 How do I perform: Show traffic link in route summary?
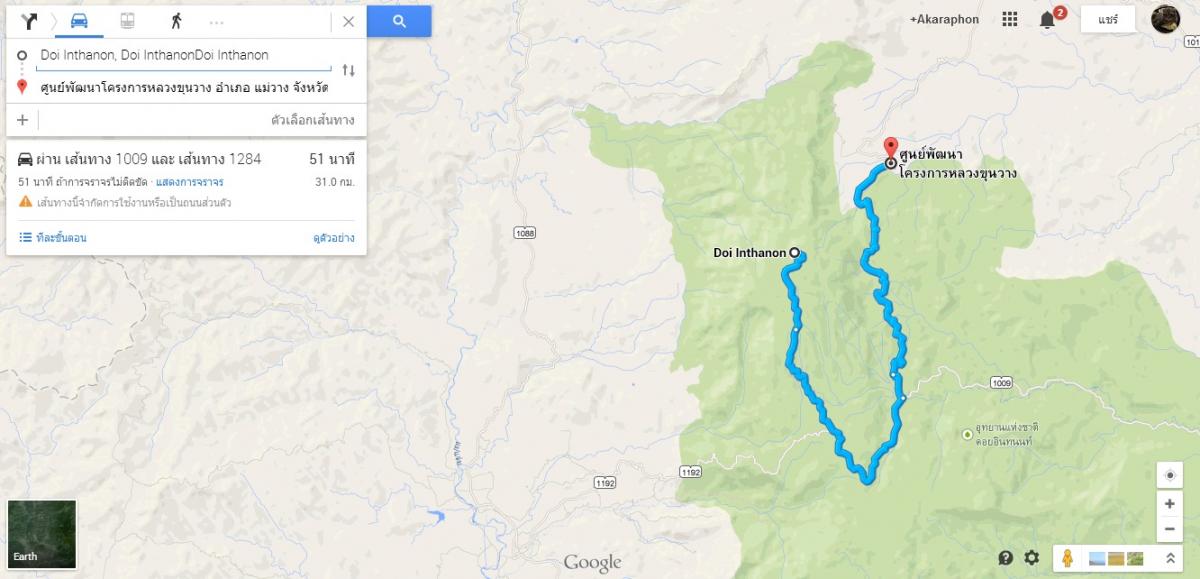(189, 182)
